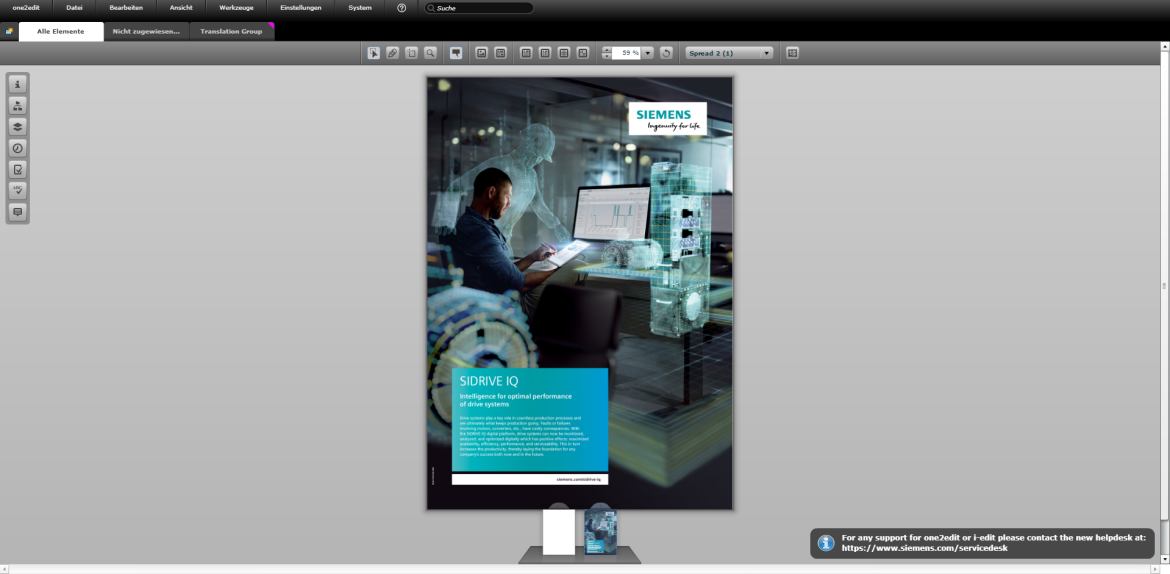Click the fit width view icon
The width and height of the screenshot is (1170, 574).
(564, 53)
